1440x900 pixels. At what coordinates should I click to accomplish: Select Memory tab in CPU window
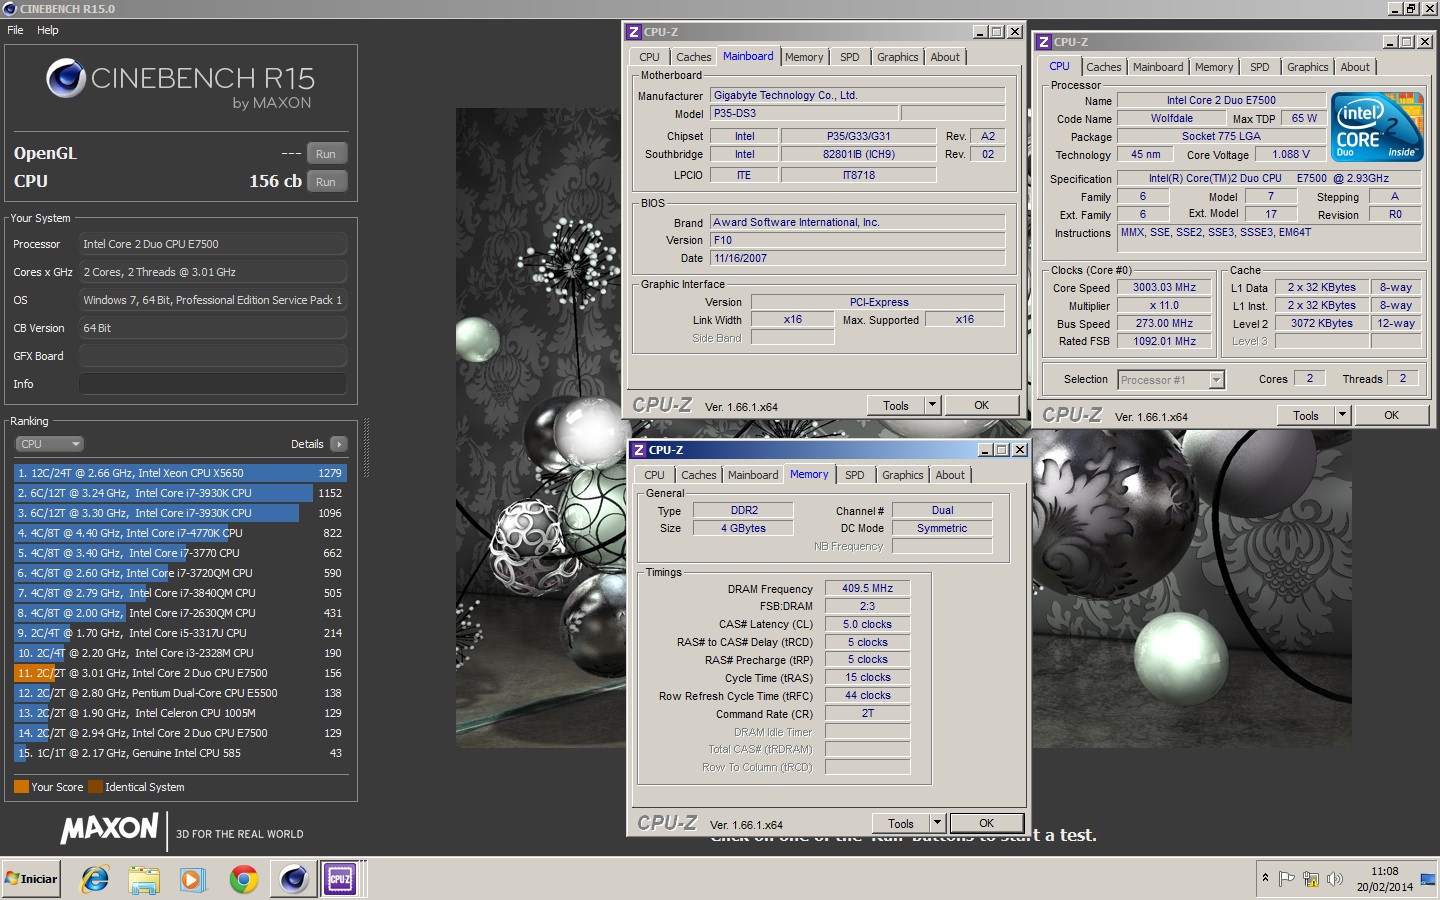(1214, 67)
